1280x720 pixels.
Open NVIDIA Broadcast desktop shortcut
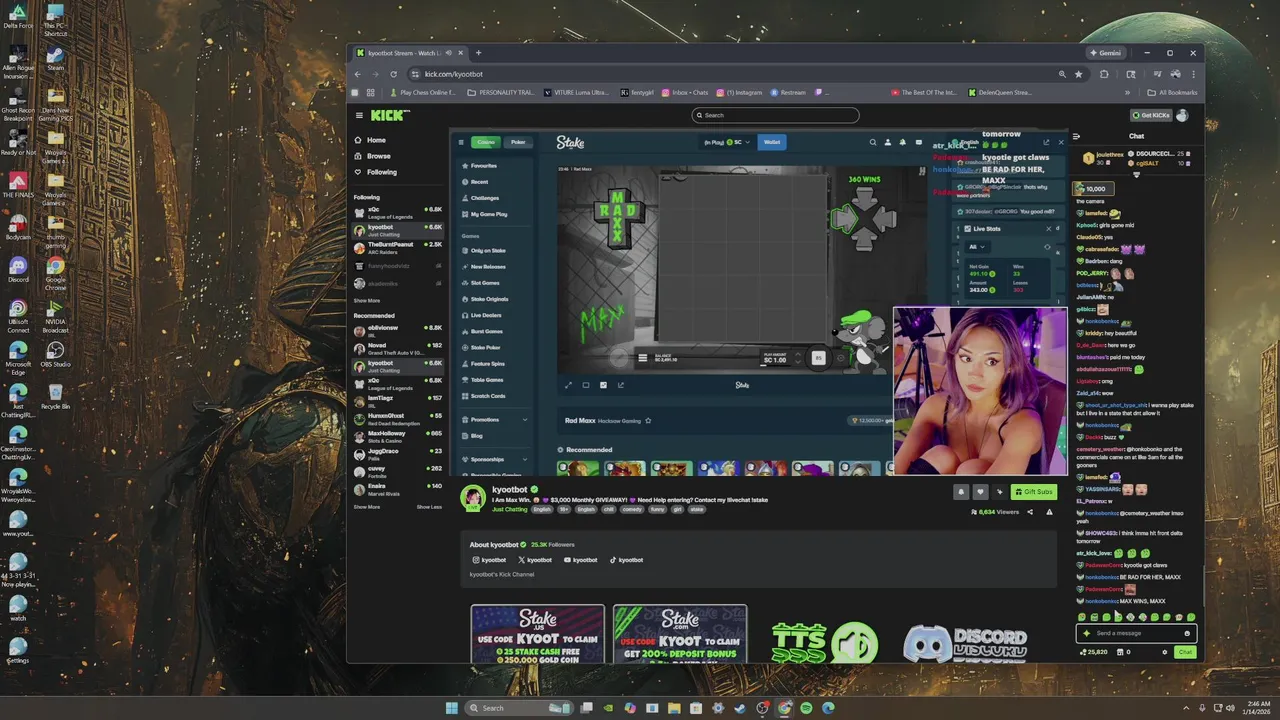pos(55,316)
